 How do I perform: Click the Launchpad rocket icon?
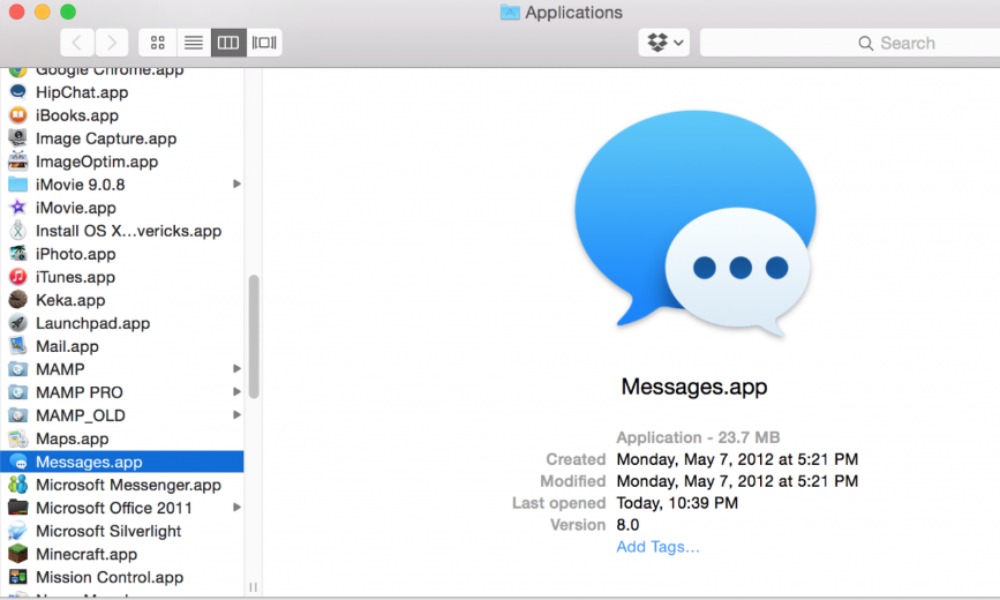[18, 323]
